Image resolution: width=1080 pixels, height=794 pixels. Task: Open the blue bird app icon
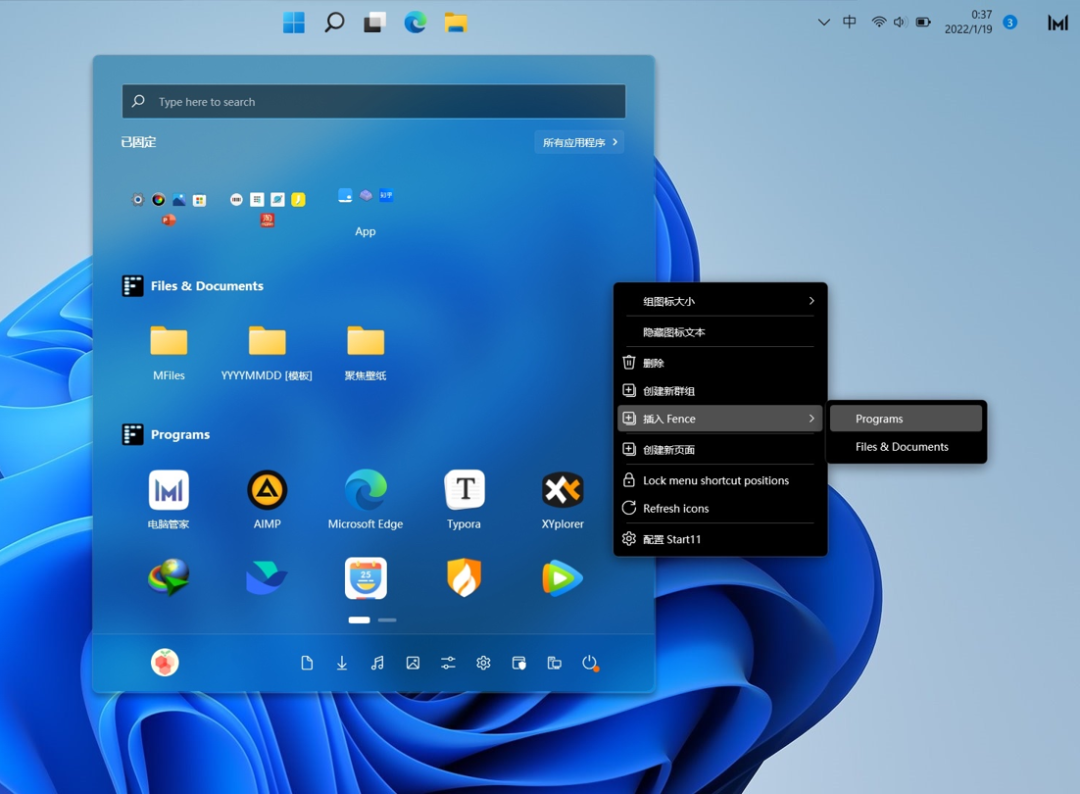pyautogui.click(x=267, y=577)
